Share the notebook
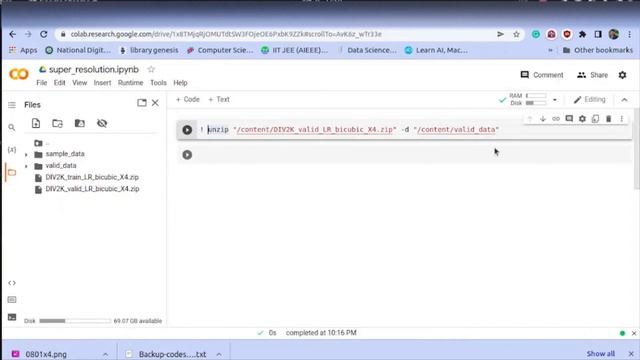Viewport: 640px width, 360px height. (592, 75)
